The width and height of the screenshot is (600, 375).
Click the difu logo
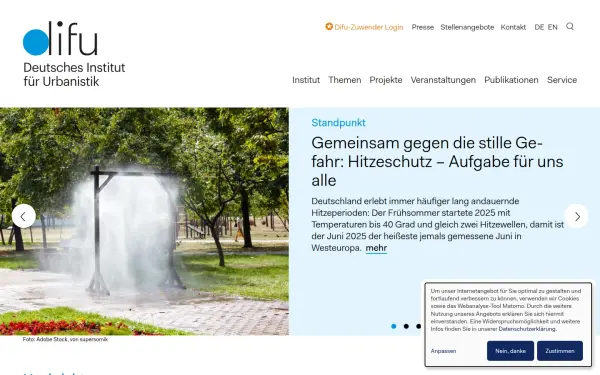click(x=60, y=38)
